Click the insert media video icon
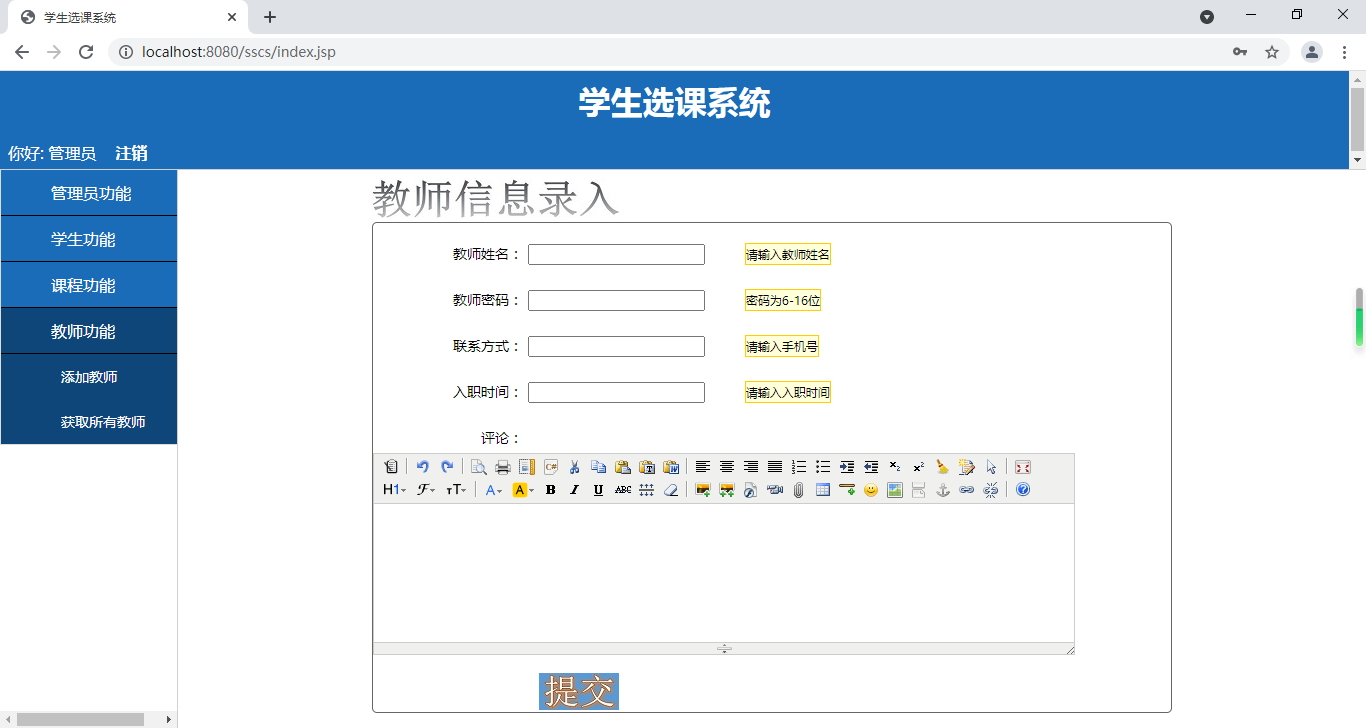 (x=775, y=490)
